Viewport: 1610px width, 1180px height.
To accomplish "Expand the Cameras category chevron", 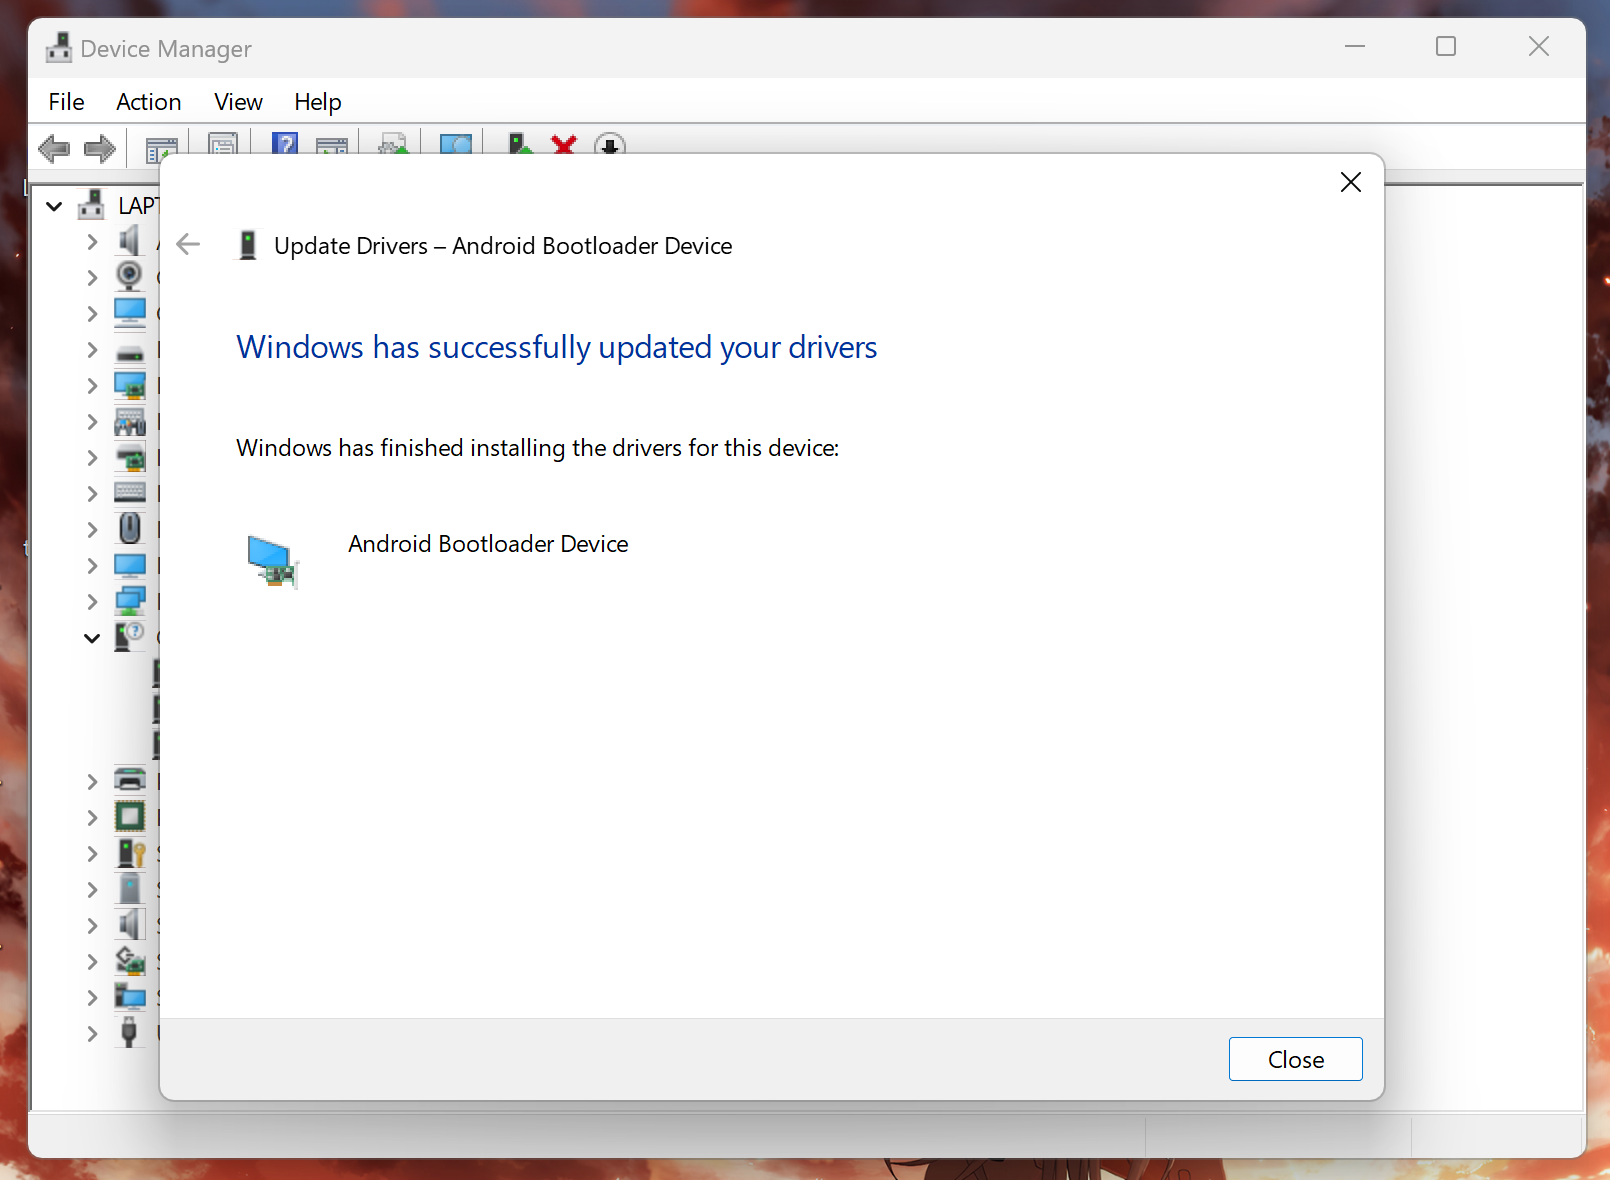I will [92, 278].
